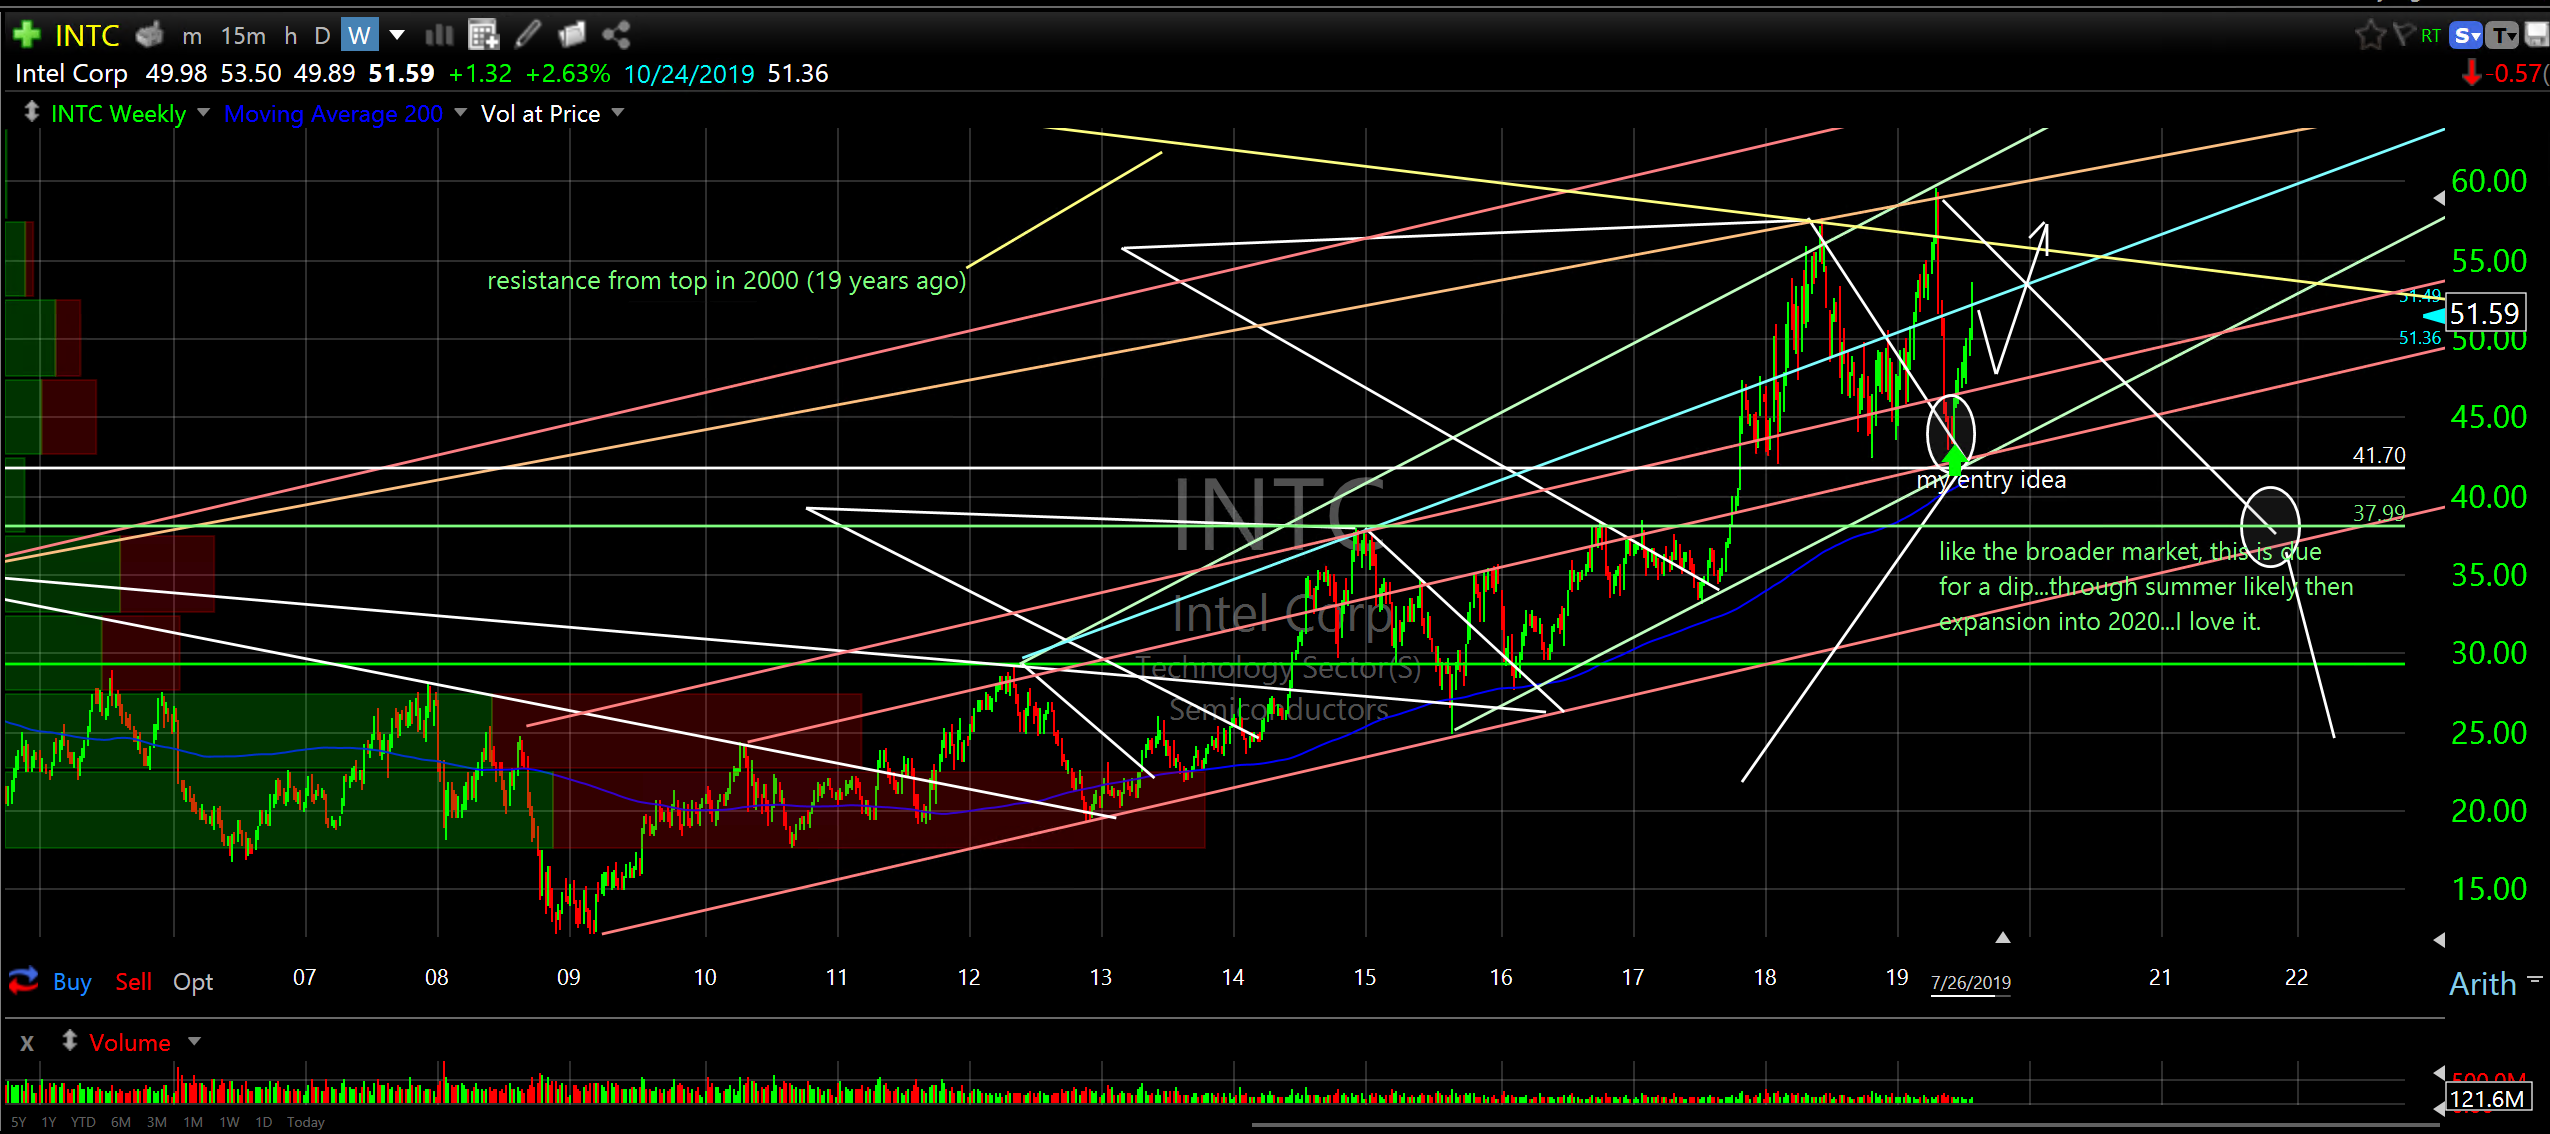
Task: Open the Moving Average 200 dropdown
Action: coord(460,113)
